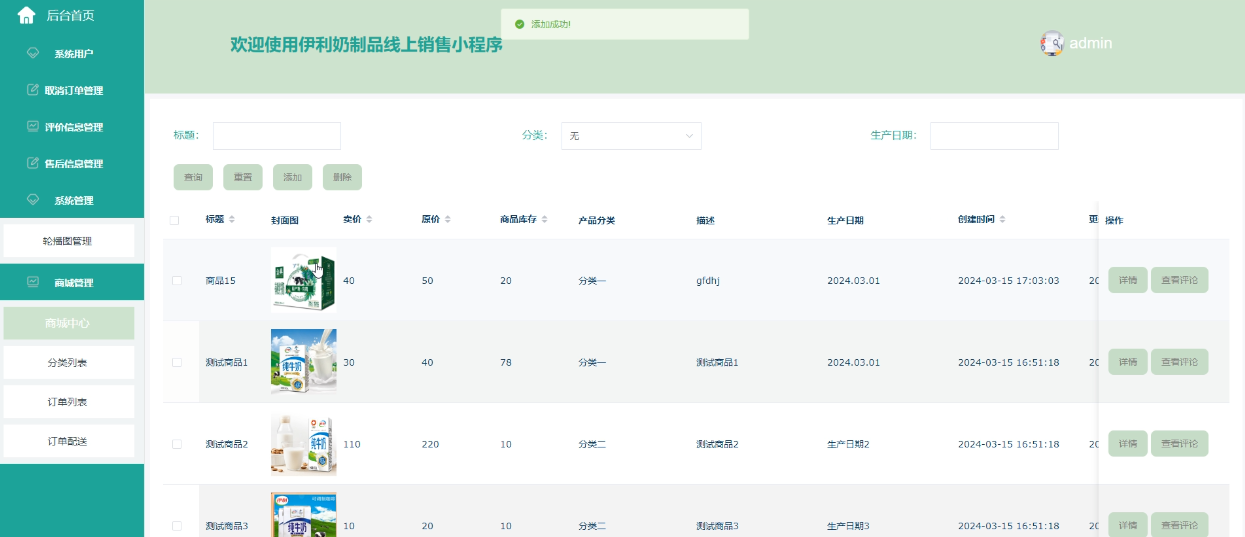
Task: Open 详情 for 测试商品2 row
Action: (1128, 444)
